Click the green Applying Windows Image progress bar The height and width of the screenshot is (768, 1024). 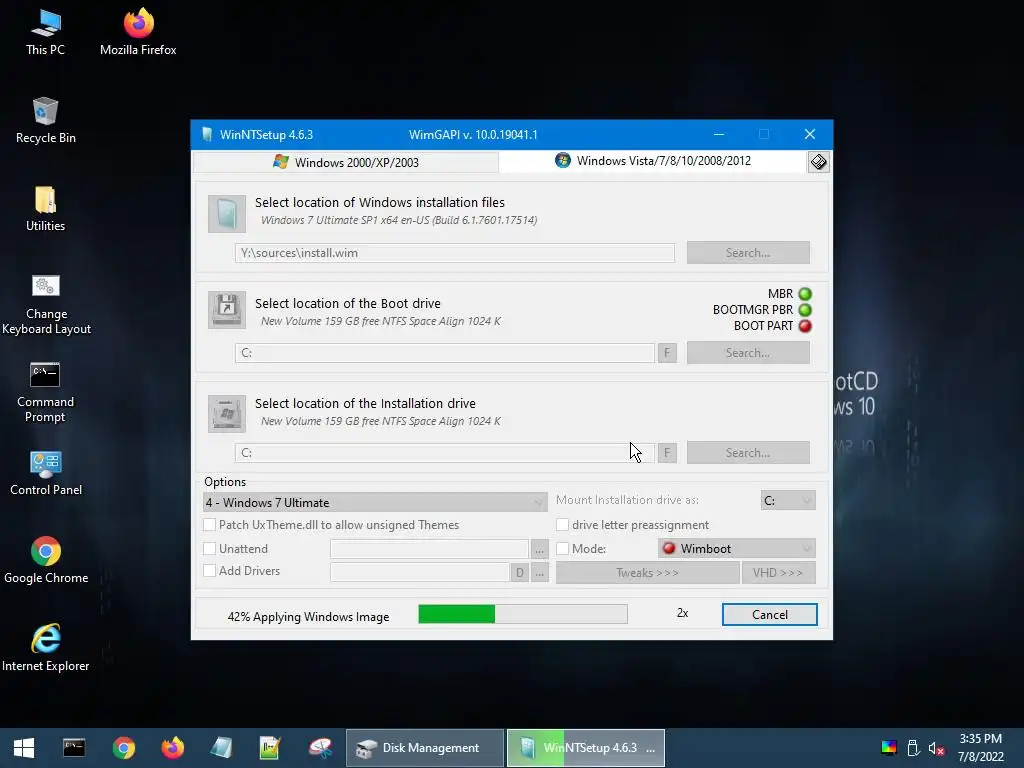click(x=523, y=614)
